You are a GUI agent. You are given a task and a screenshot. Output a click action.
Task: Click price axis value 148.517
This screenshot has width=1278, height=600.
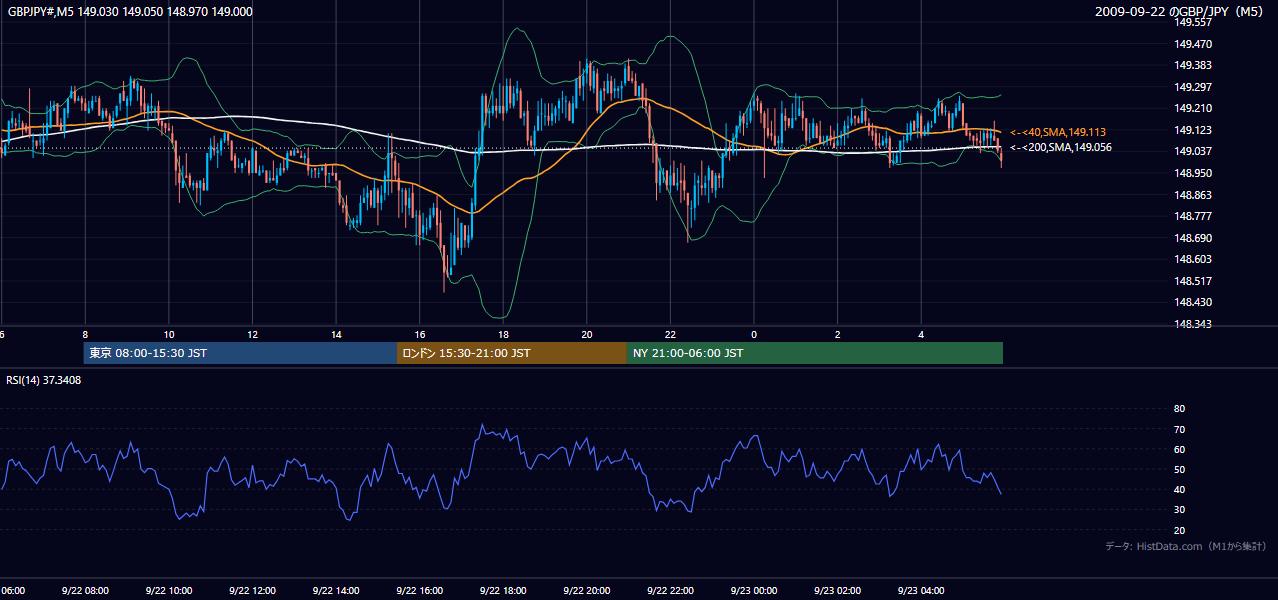[x=1193, y=281]
